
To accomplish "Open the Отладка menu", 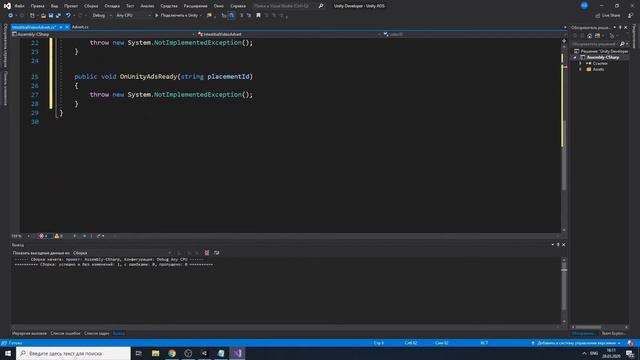I will point(112,6).
